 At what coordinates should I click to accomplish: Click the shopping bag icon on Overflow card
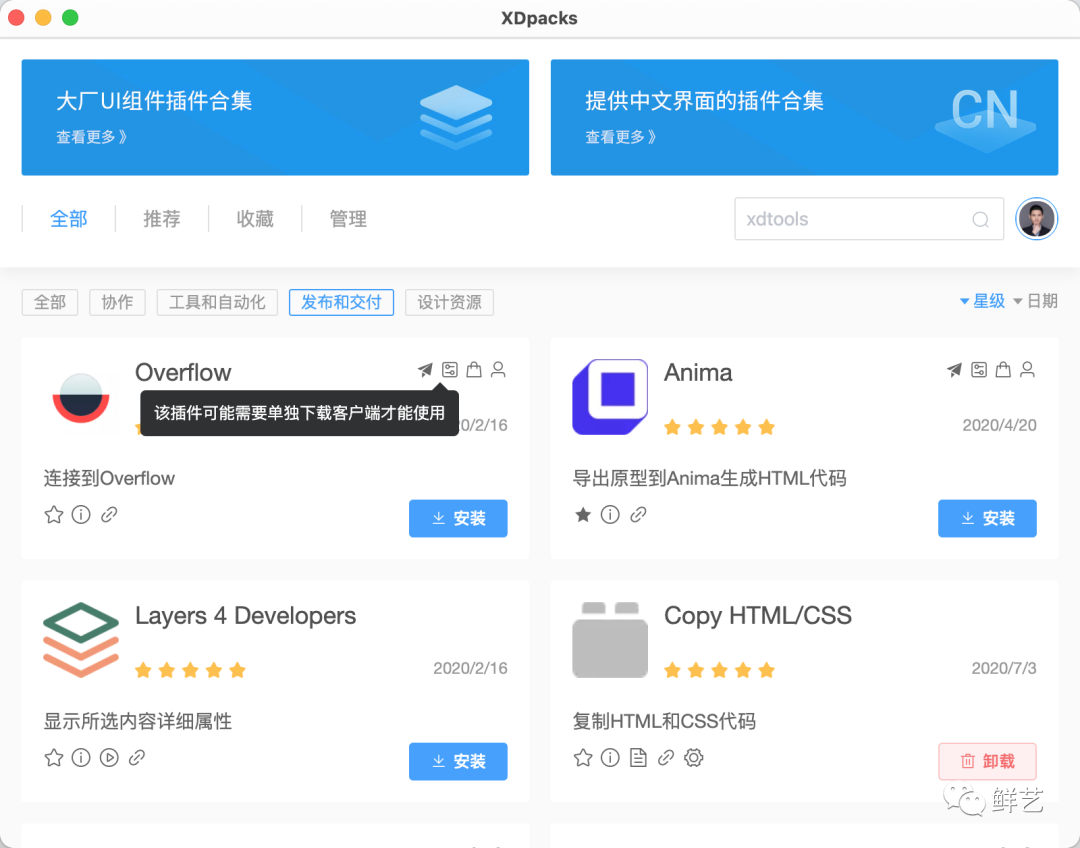[x=474, y=370]
